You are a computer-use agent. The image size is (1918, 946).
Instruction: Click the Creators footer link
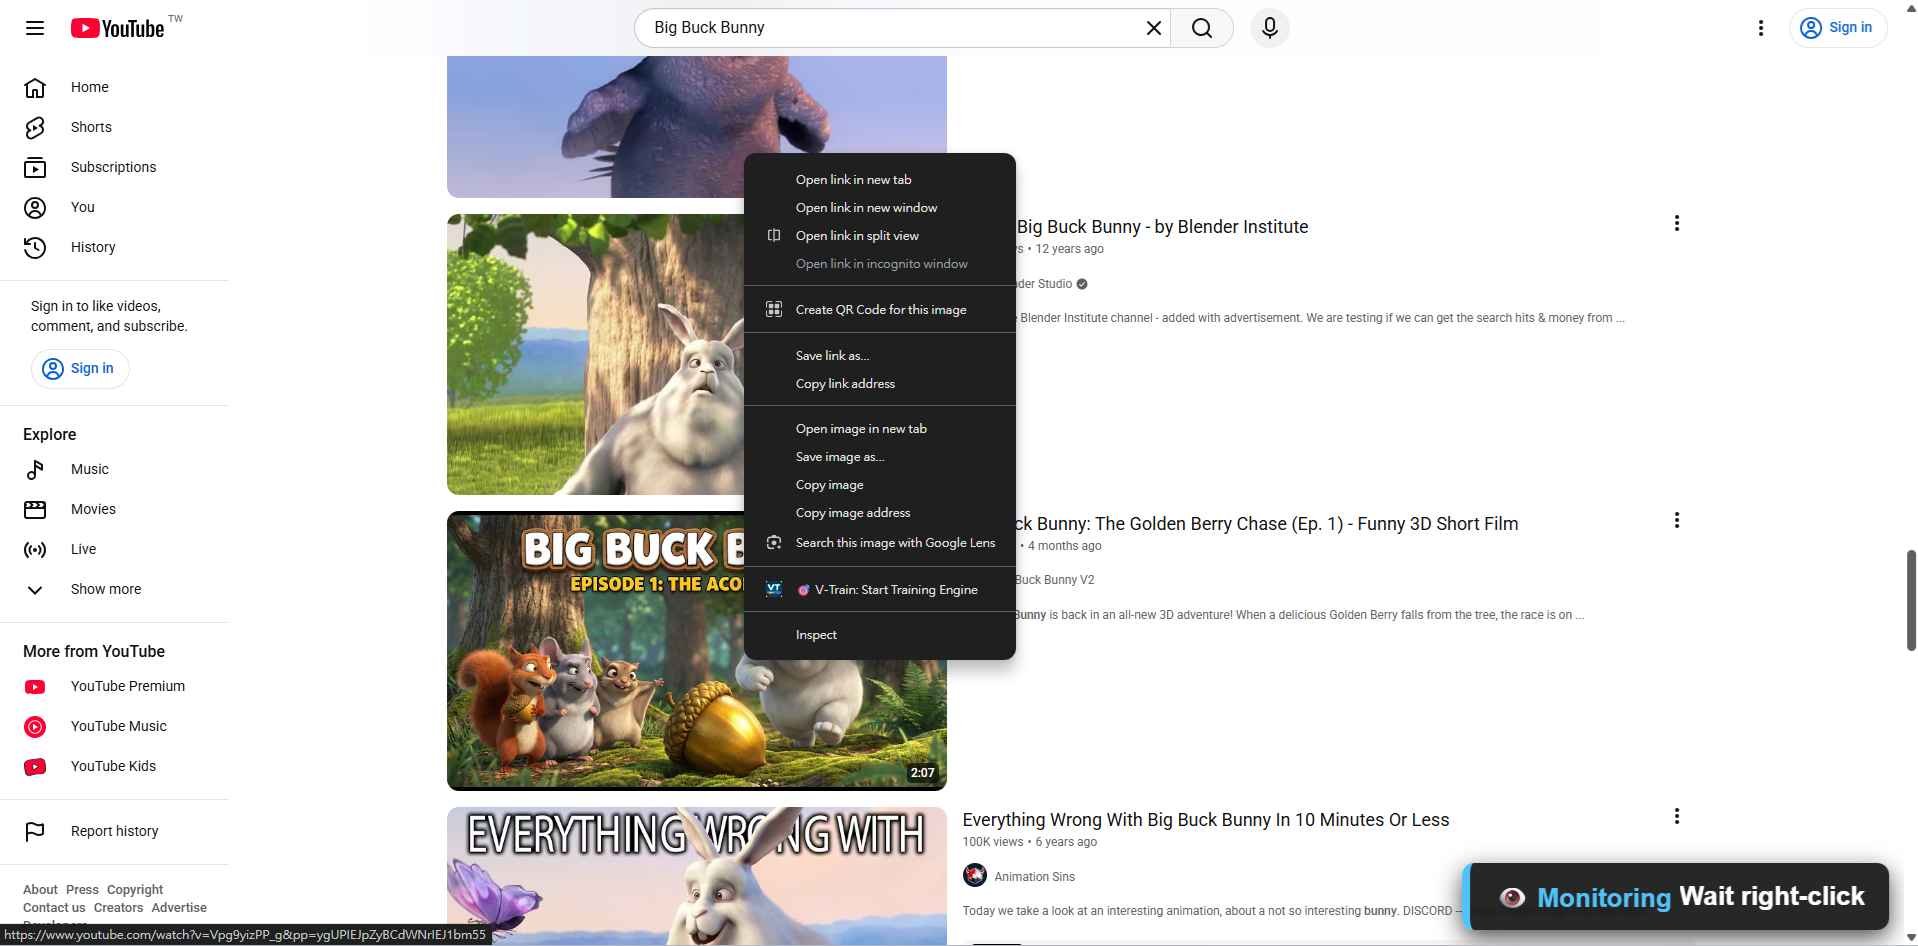pyautogui.click(x=118, y=907)
